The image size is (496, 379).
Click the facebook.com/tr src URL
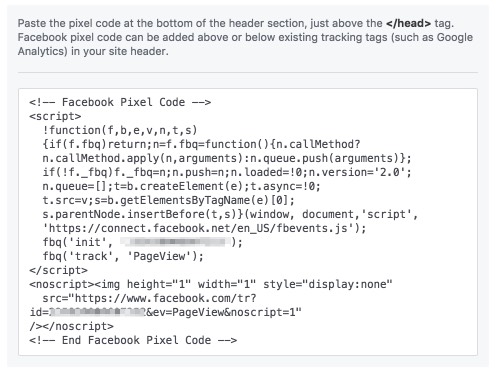(x=149, y=298)
